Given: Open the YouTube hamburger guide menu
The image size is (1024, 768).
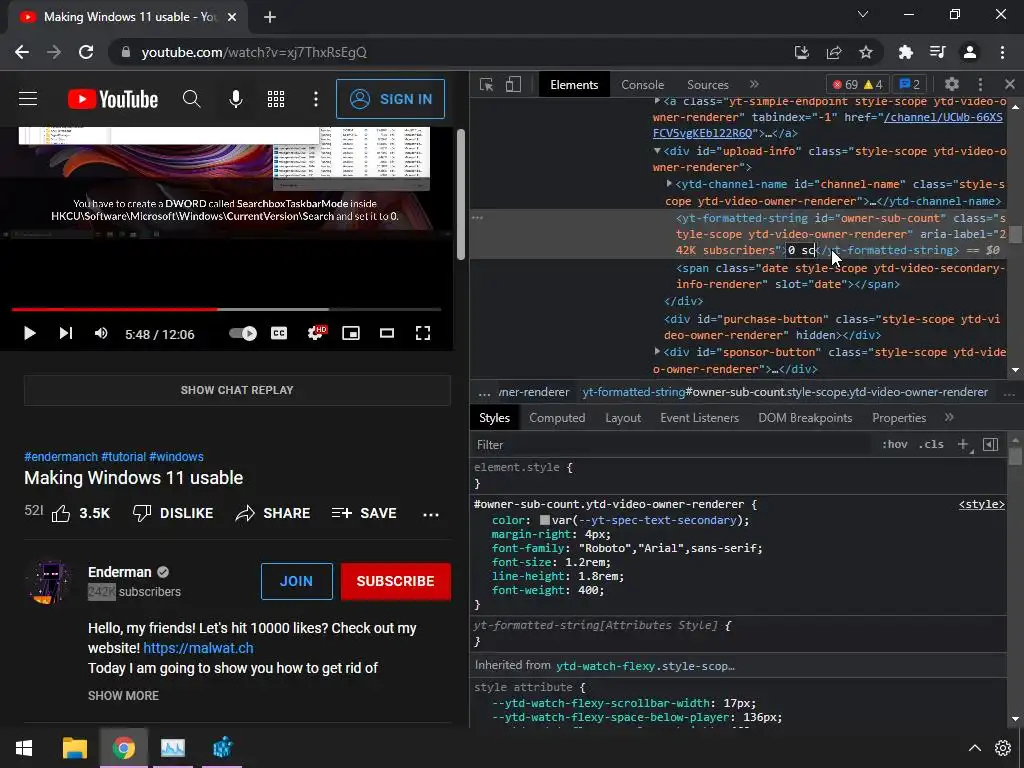Looking at the screenshot, I should click(x=28, y=99).
